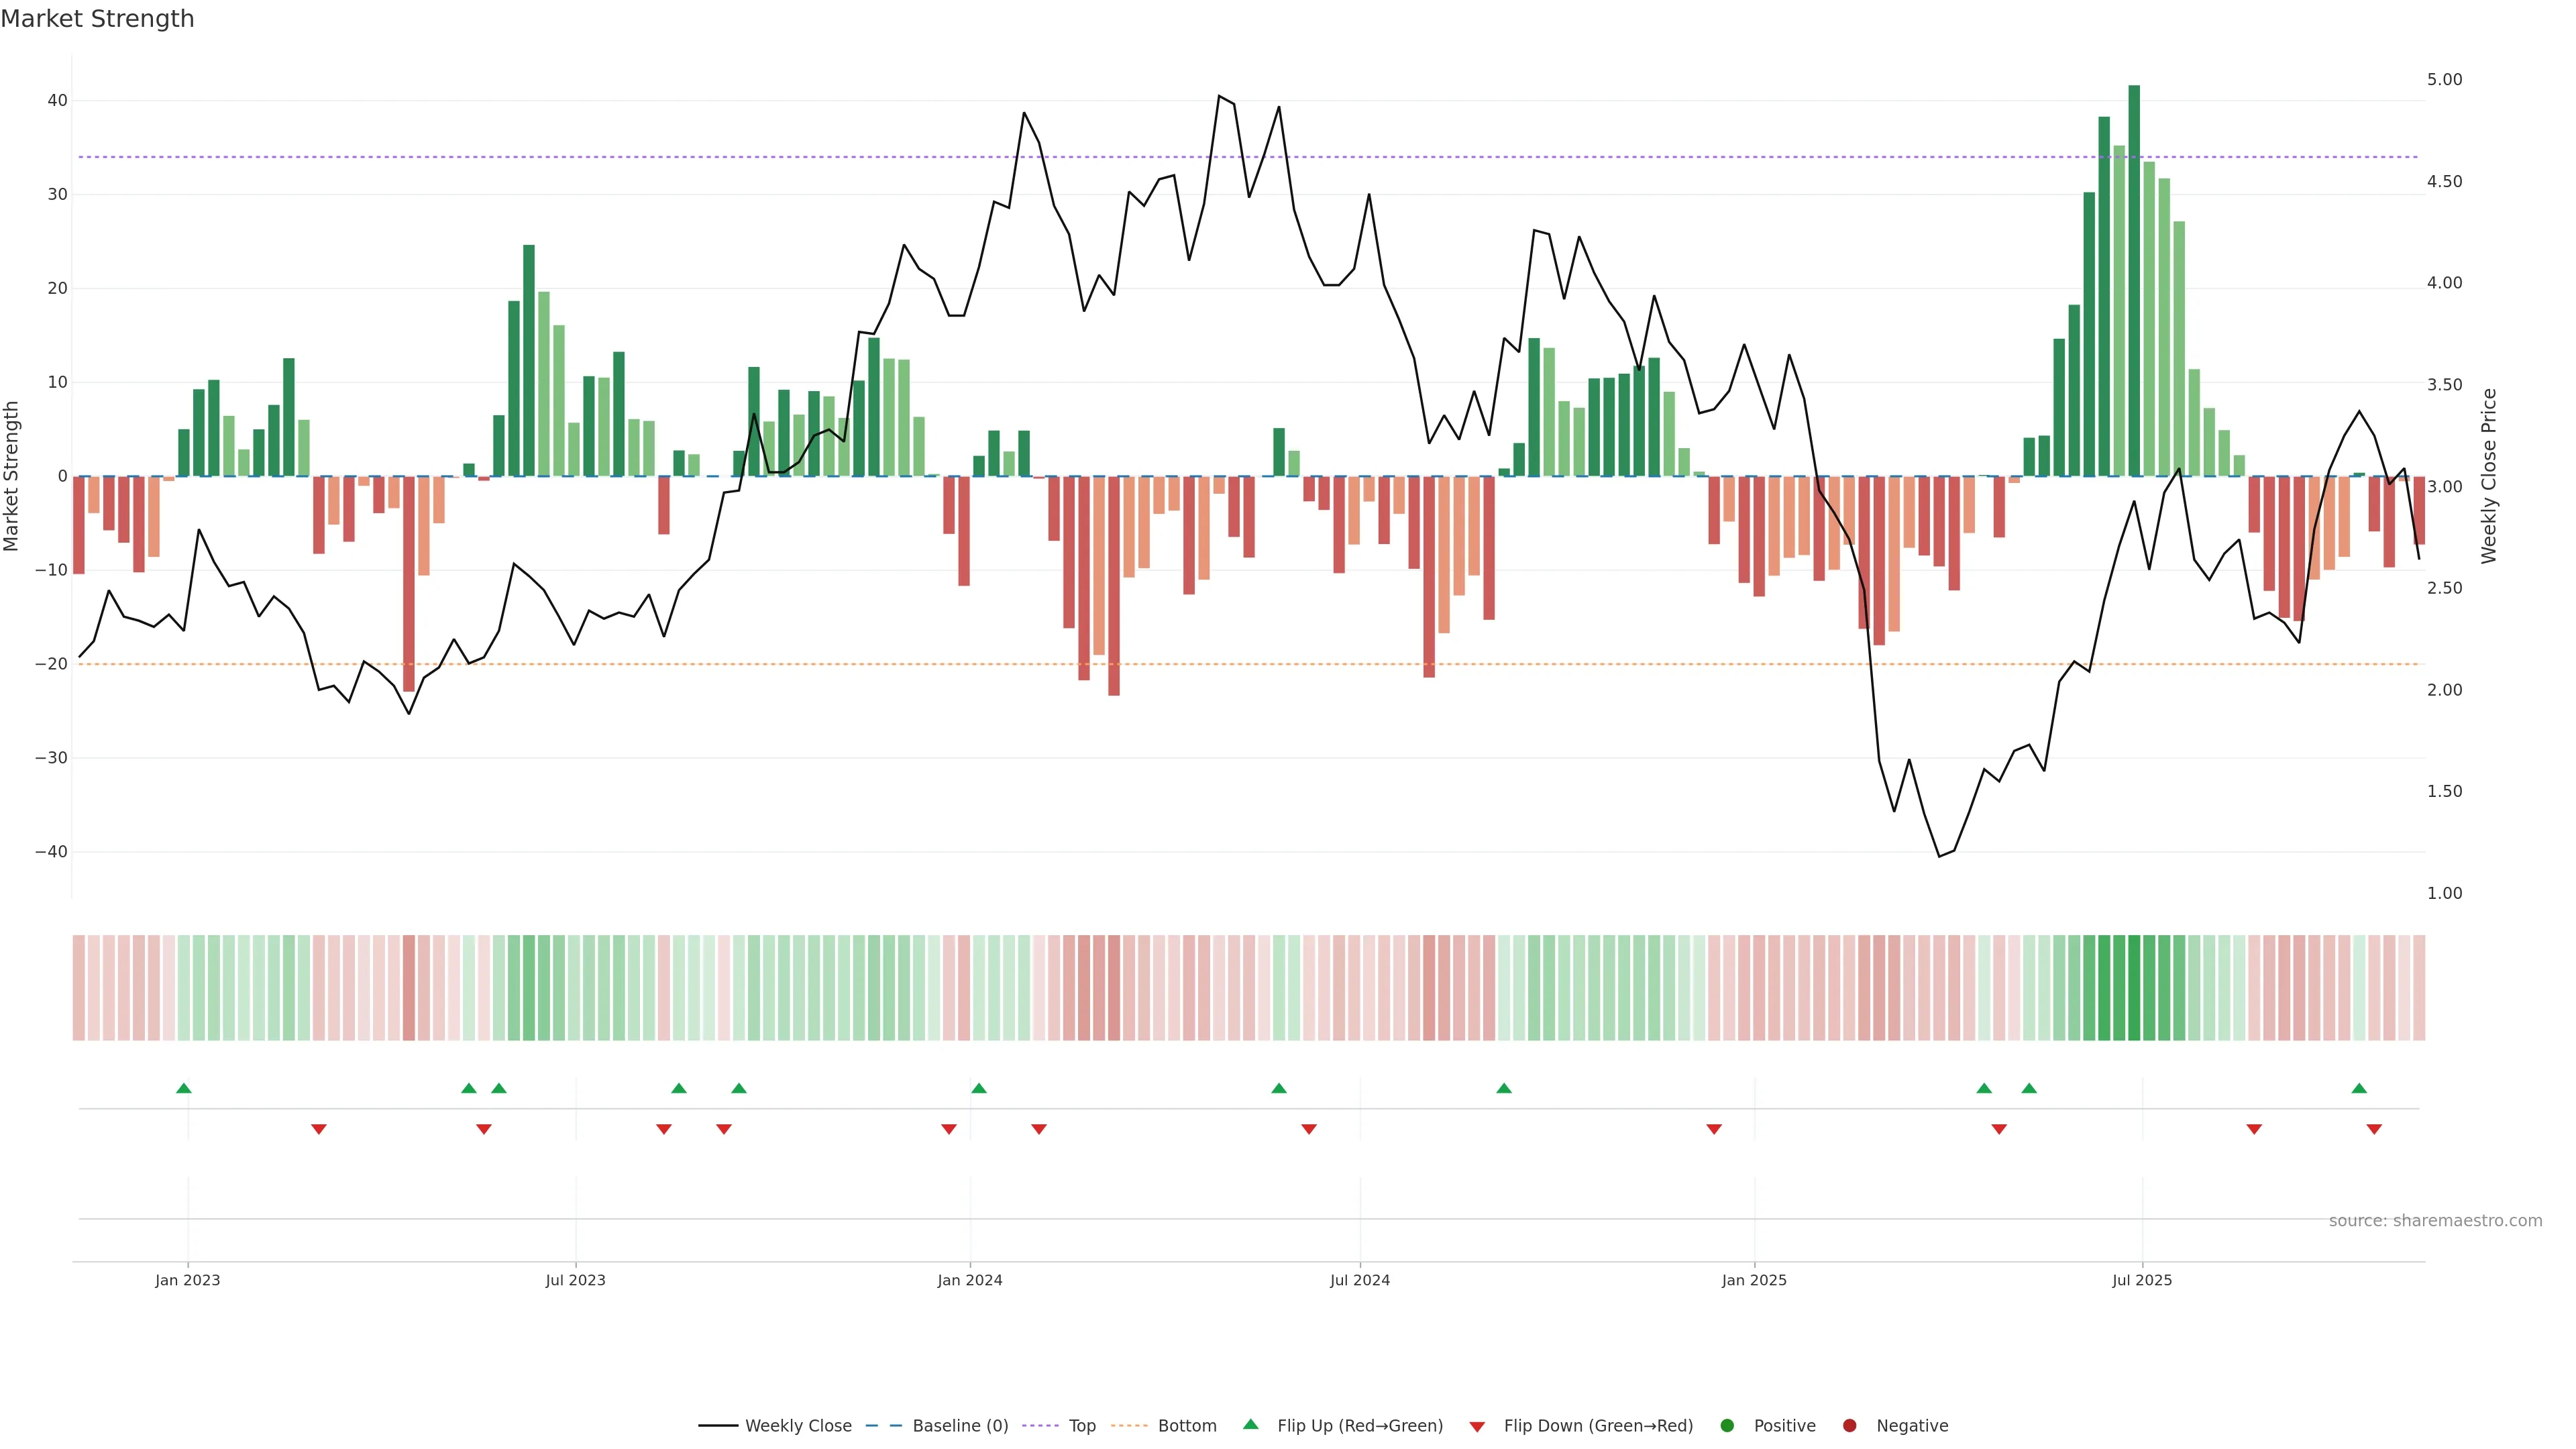Click the 5.00 right axis tick label
Image resolution: width=2576 pixels, height=1449 pixels.
pyautogui.click(x=2444, y=80)
